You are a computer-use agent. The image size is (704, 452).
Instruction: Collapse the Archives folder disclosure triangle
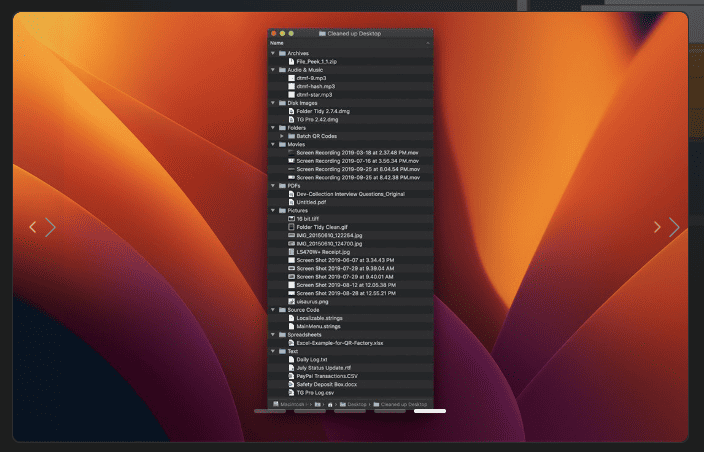pos(273,53)
